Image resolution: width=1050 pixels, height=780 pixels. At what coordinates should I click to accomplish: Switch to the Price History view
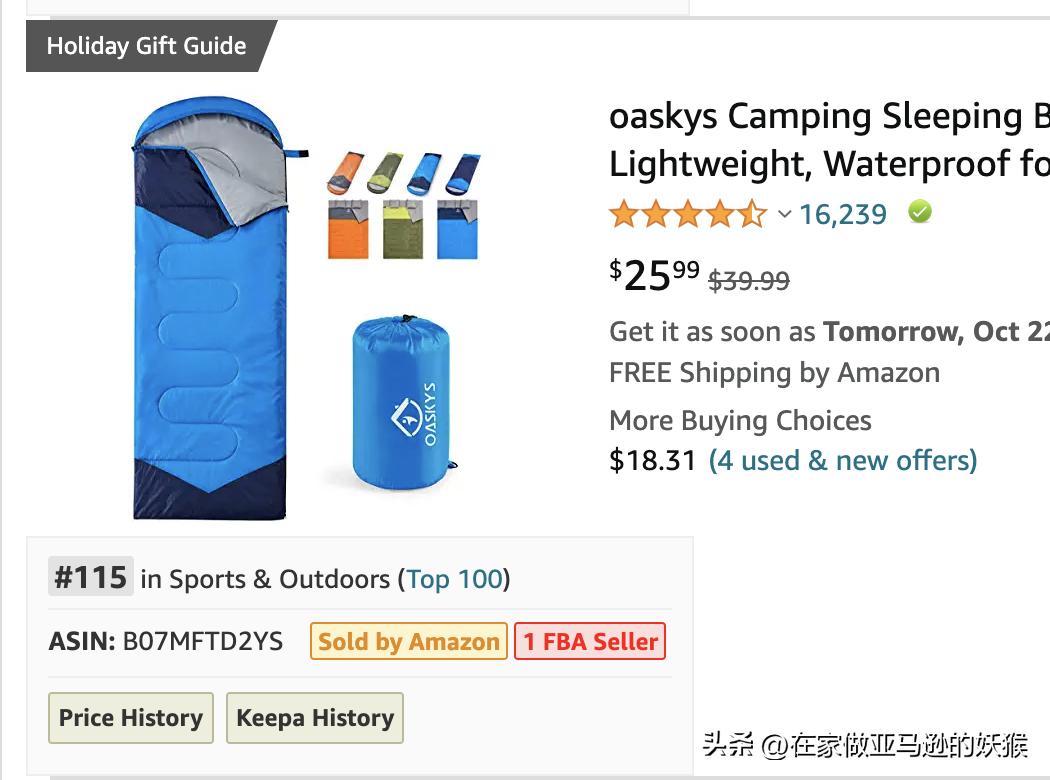130,717
